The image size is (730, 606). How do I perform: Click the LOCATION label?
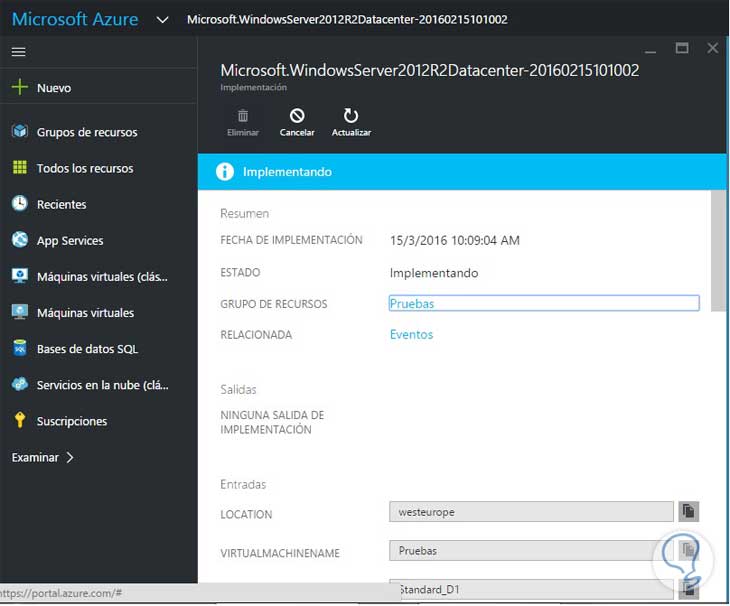coord(246,514)
